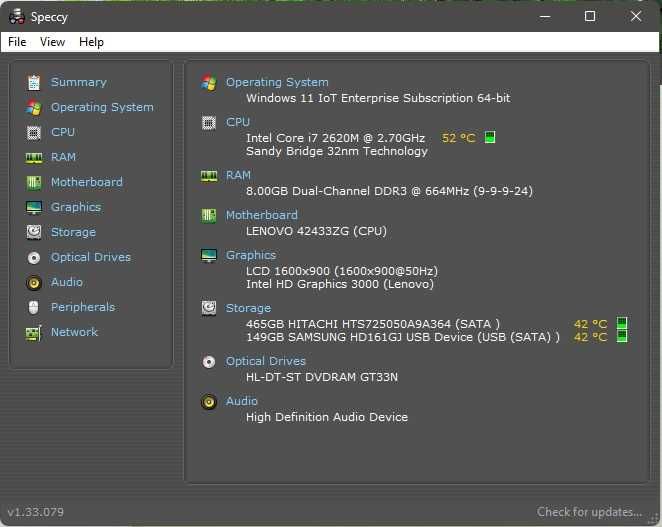Go to Optical Drives in sidebar
This screenshot has height=527, width=662.
(91, 257)
